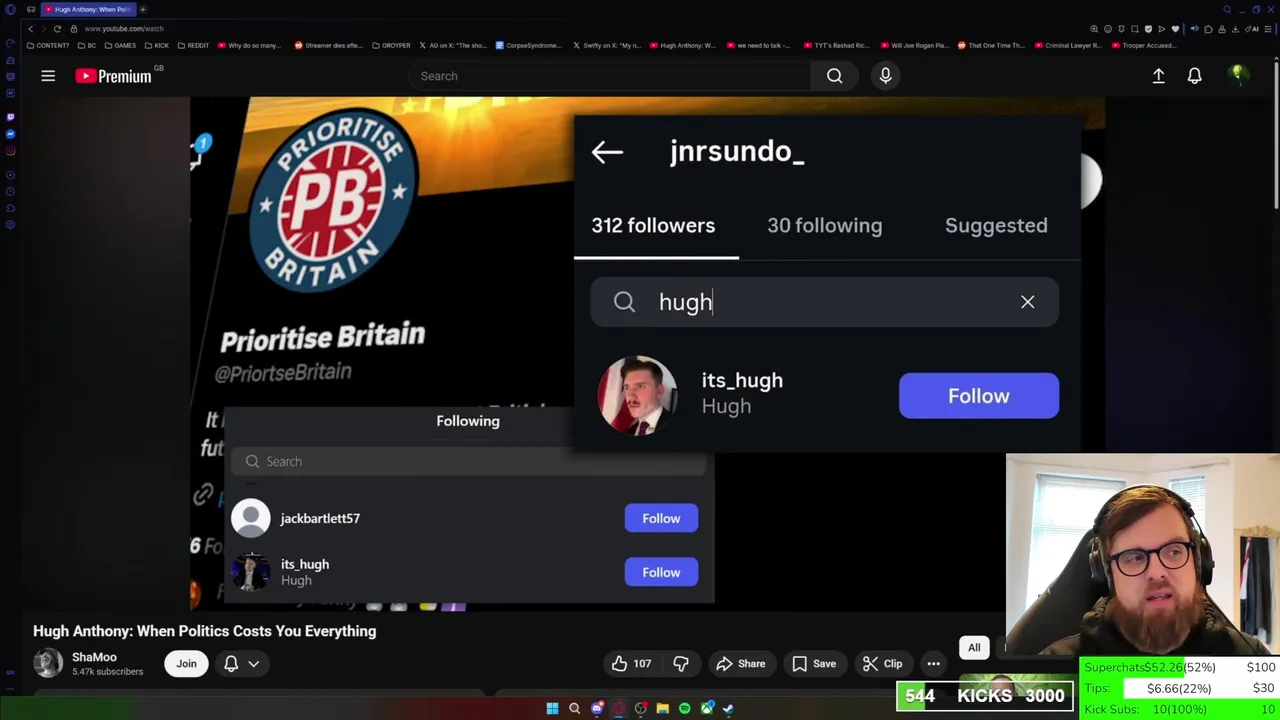This screenshot has width=1280, height=720.
Task: Open a new browser tab with plus
Action: coord(142,9)
